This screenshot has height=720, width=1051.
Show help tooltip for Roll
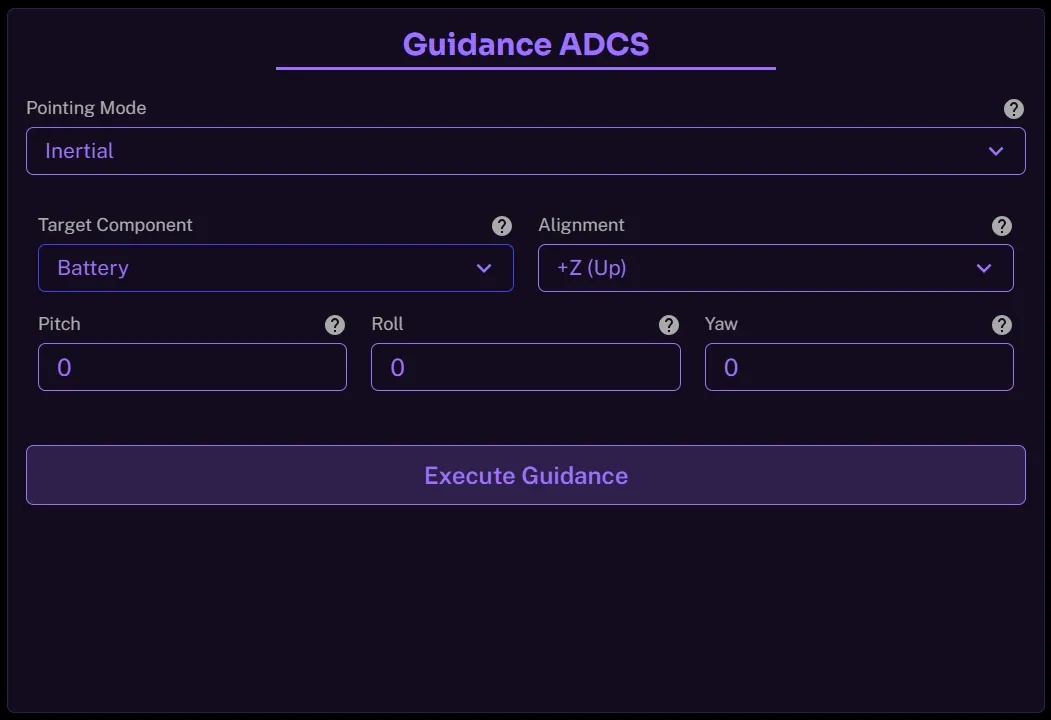coord(669,325)
